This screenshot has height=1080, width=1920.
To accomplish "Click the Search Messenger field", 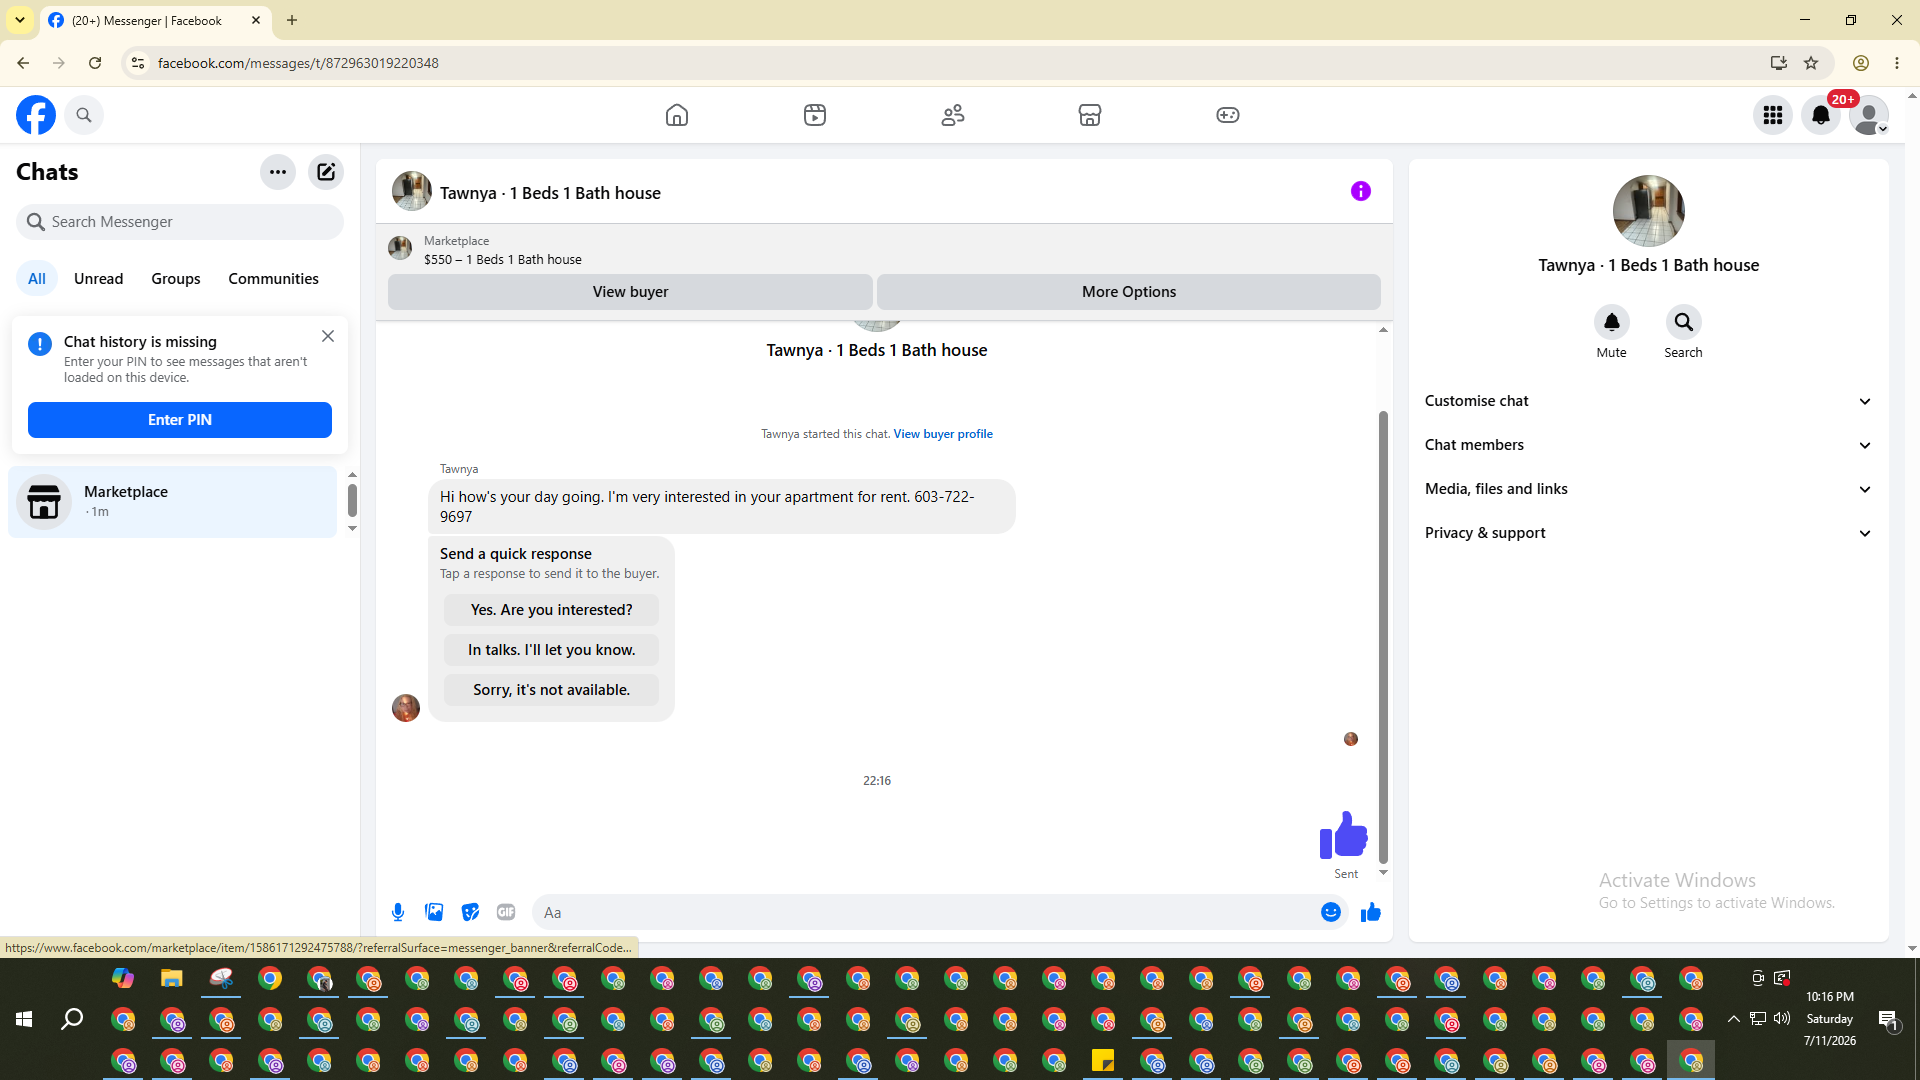I will [x=180, y=222].
